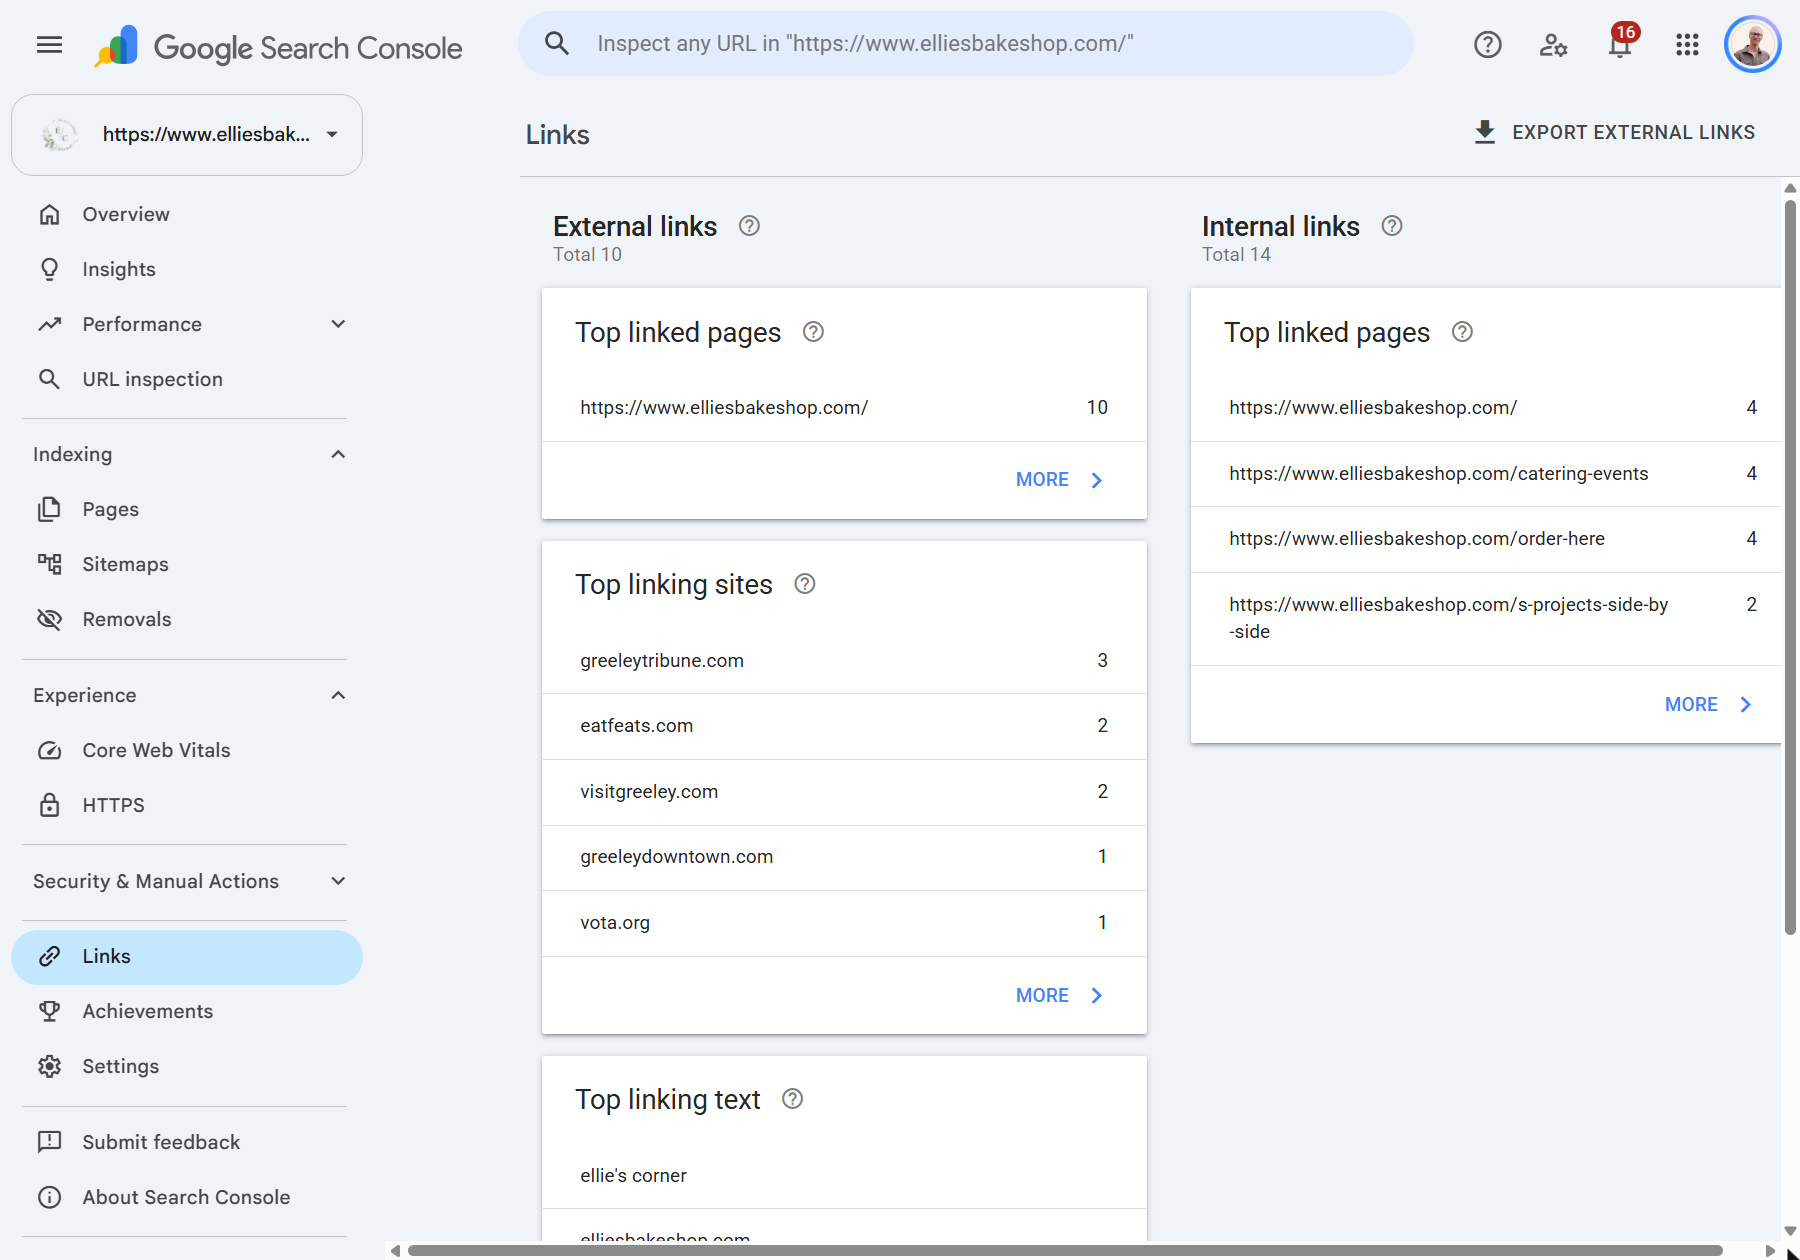Open the account profile avatar
Screen dimensions: 1800x1260
(x=1753, y=45)
